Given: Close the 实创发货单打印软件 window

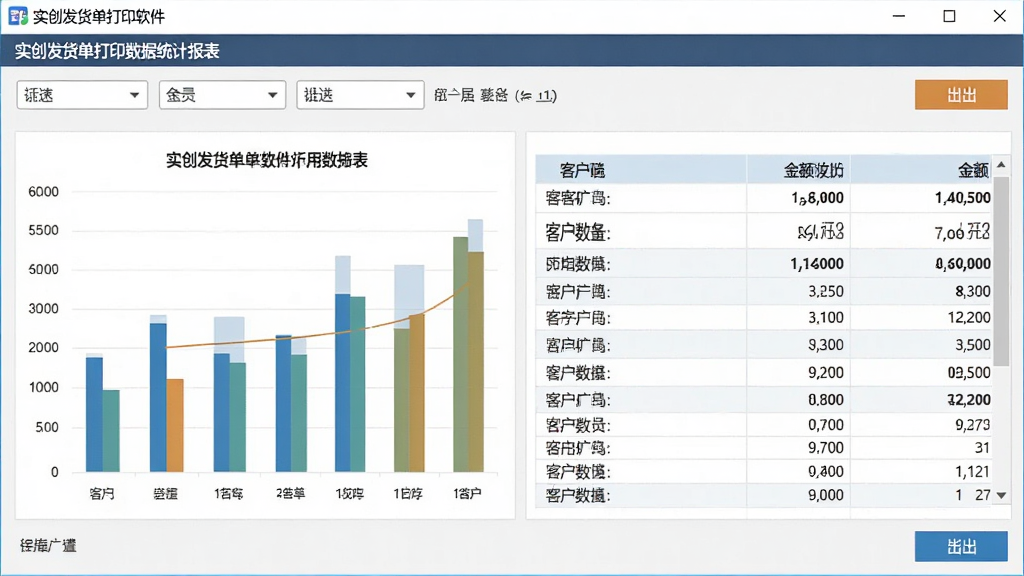Looking at the screenshot, I should pos(999,16).
